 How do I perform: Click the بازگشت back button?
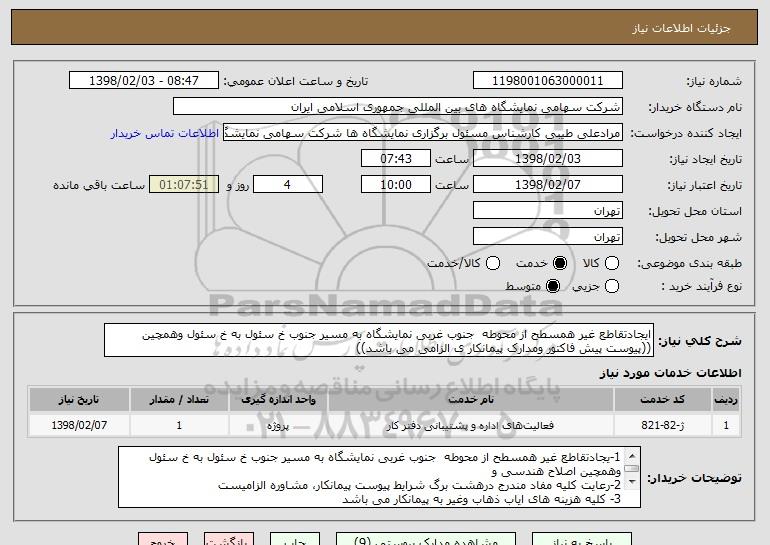point(229,540)
